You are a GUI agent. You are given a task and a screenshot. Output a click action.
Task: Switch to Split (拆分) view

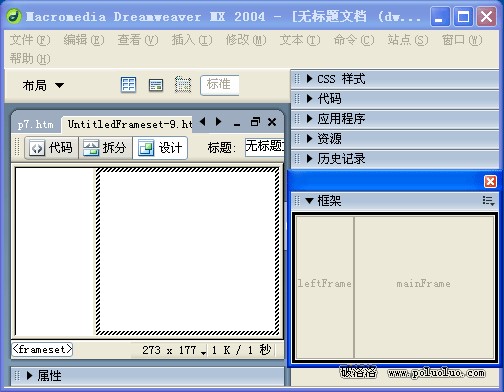click(x=105, y=148)
